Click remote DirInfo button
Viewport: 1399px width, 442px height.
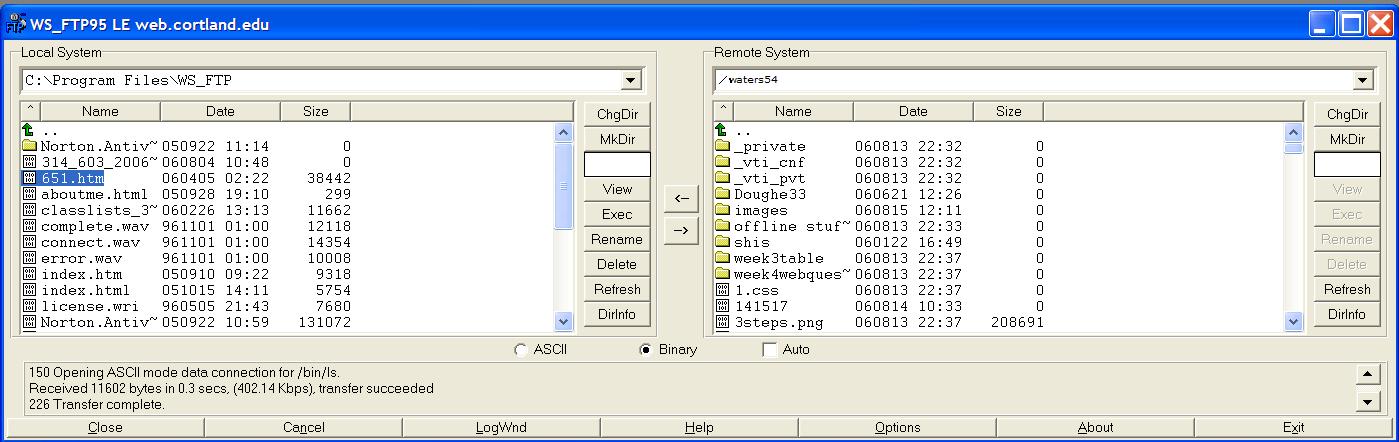click(x=1347, y=314)
